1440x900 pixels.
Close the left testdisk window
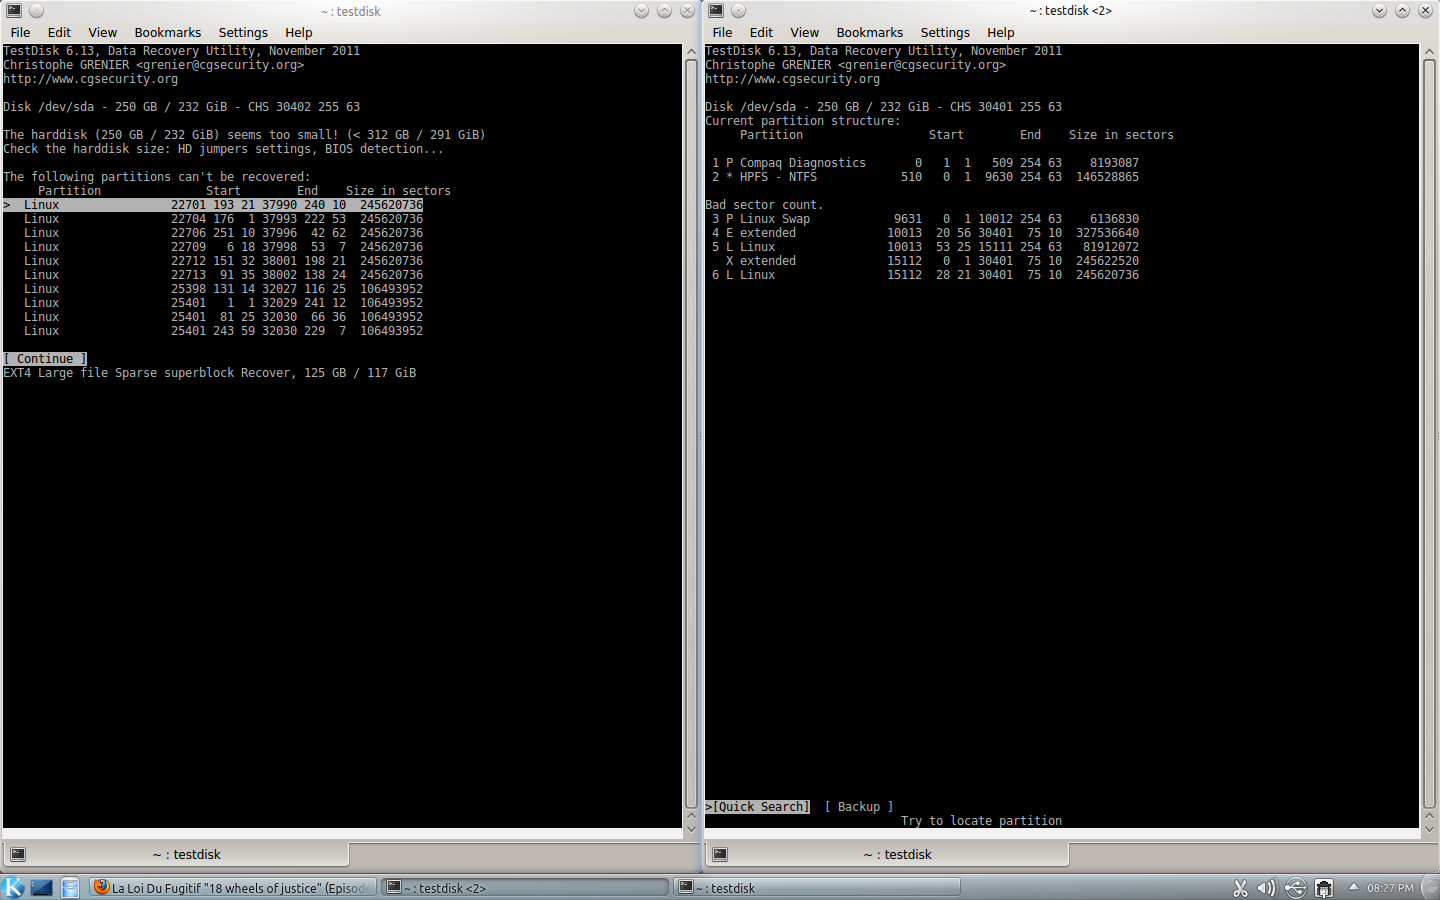(687, 11)
